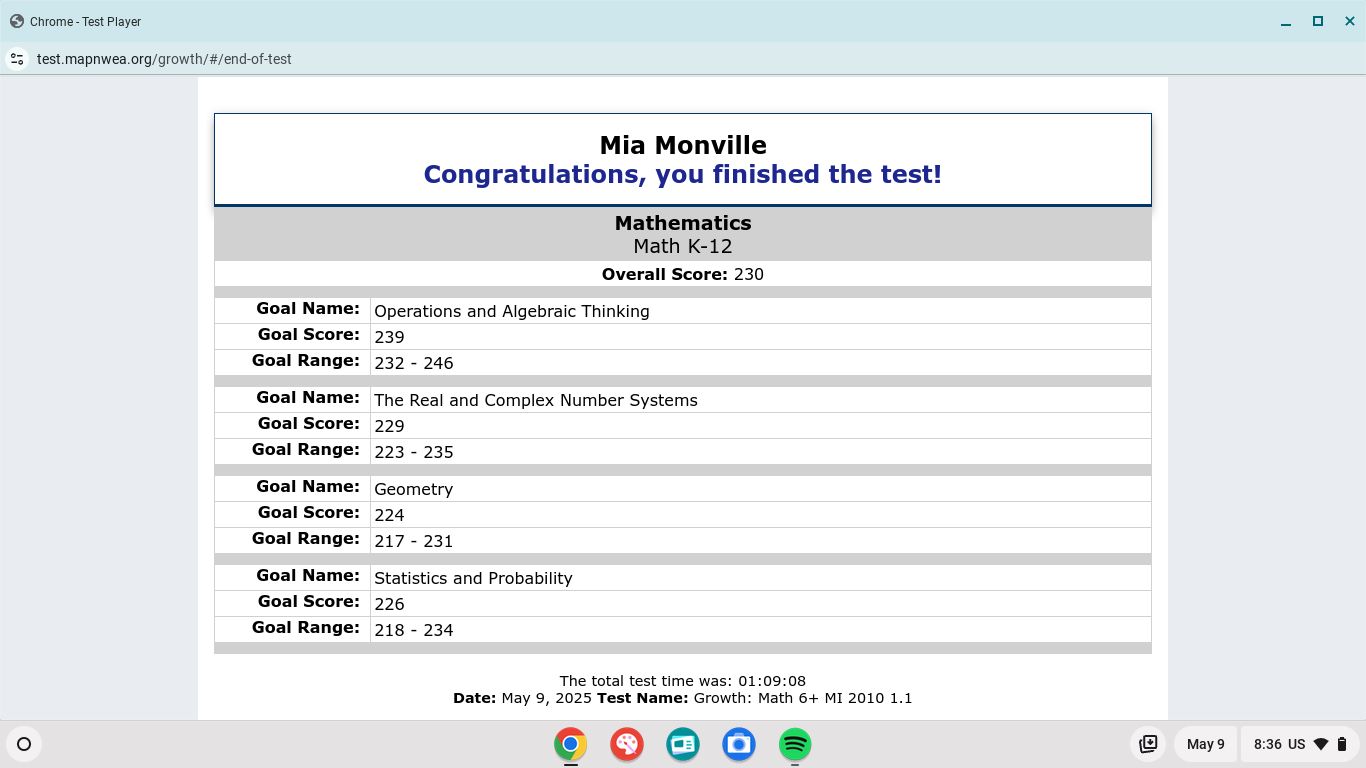This screenshot has height=768, width=1366.
Task: Open quick settings via 8:36 clock
Action: point(1267,744)
